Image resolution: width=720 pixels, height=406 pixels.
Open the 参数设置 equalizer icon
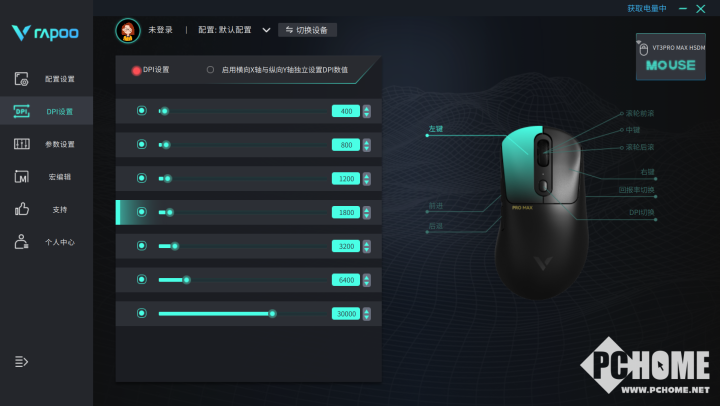[22, 144]
